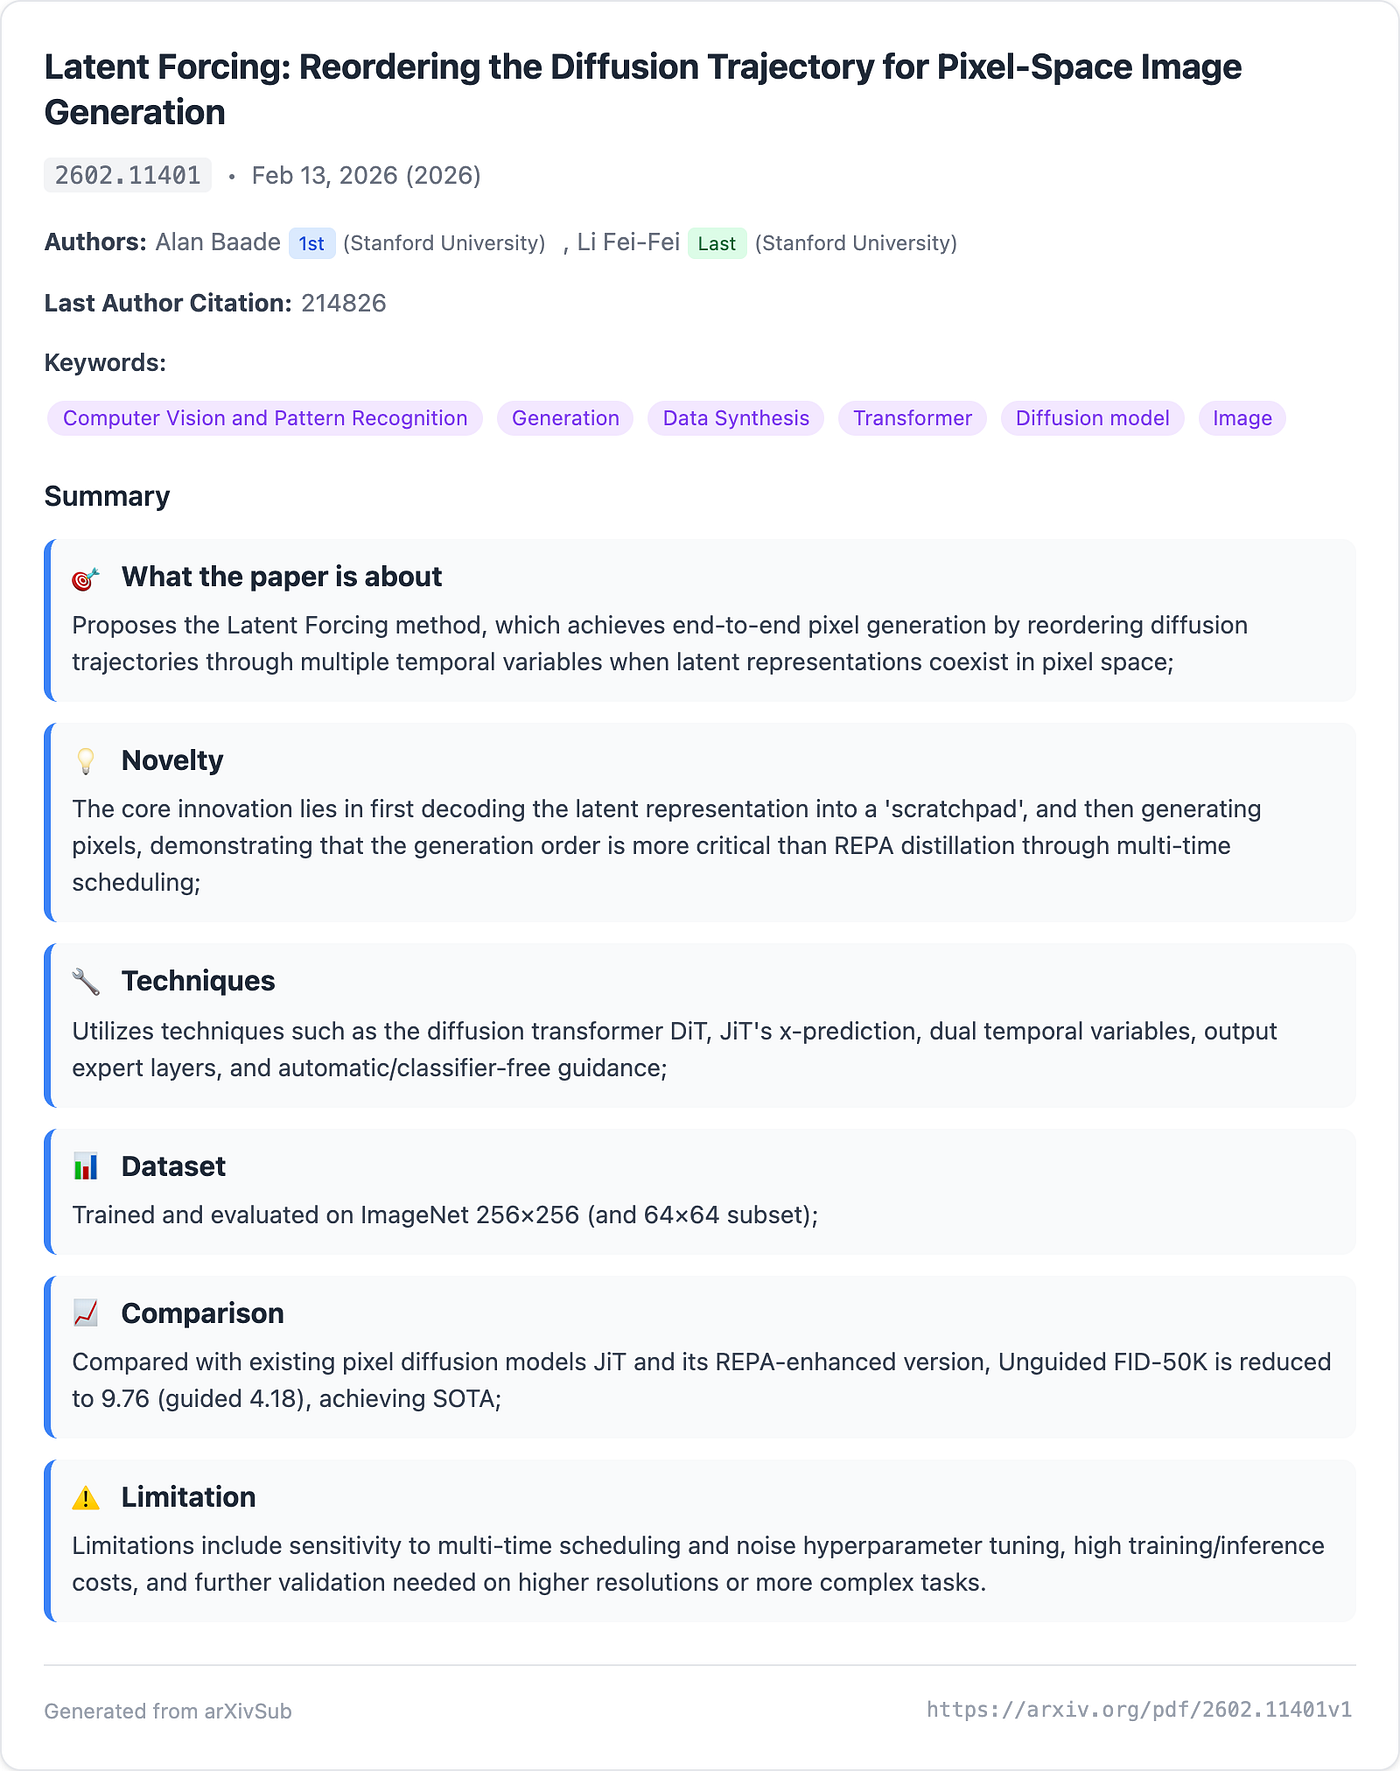Click the 2602.11401 arXiv ID badge
The width and height of the screenshot is (1400, 1771).
tap(128, 175)
